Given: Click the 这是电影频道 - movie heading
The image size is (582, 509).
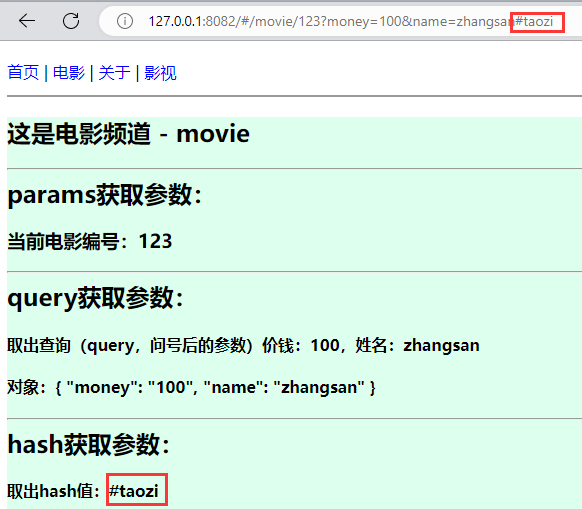Looking at the screenshot, I should [x=128, y=134].
